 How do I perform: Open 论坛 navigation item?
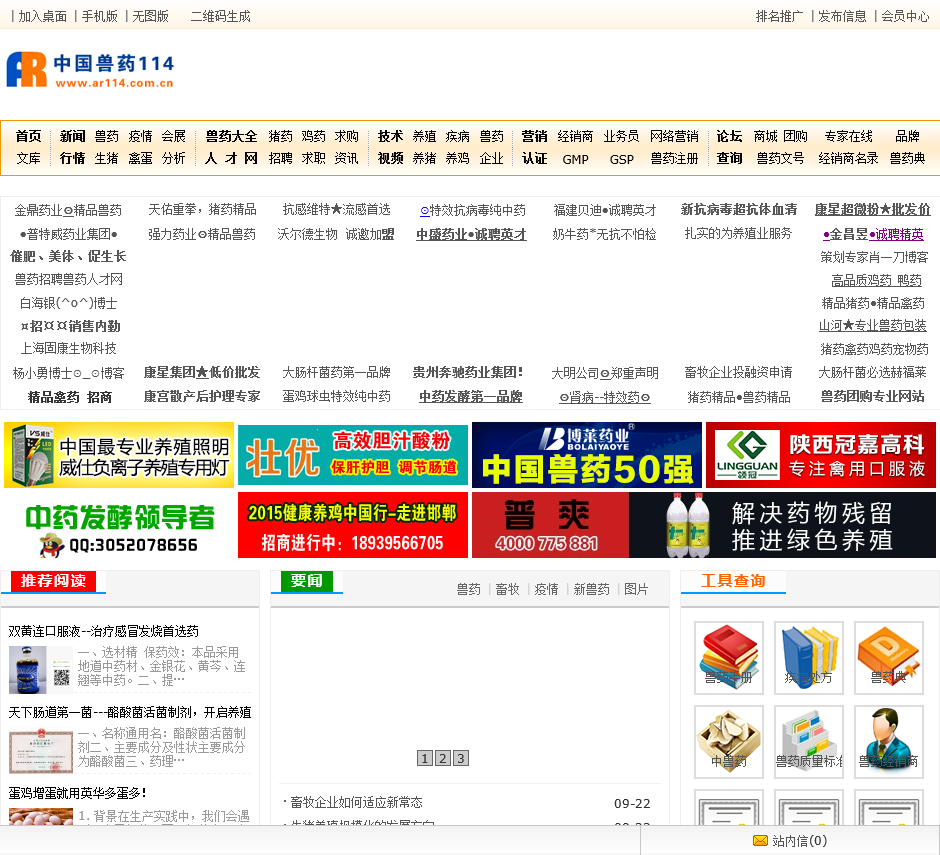coord(729,136)
